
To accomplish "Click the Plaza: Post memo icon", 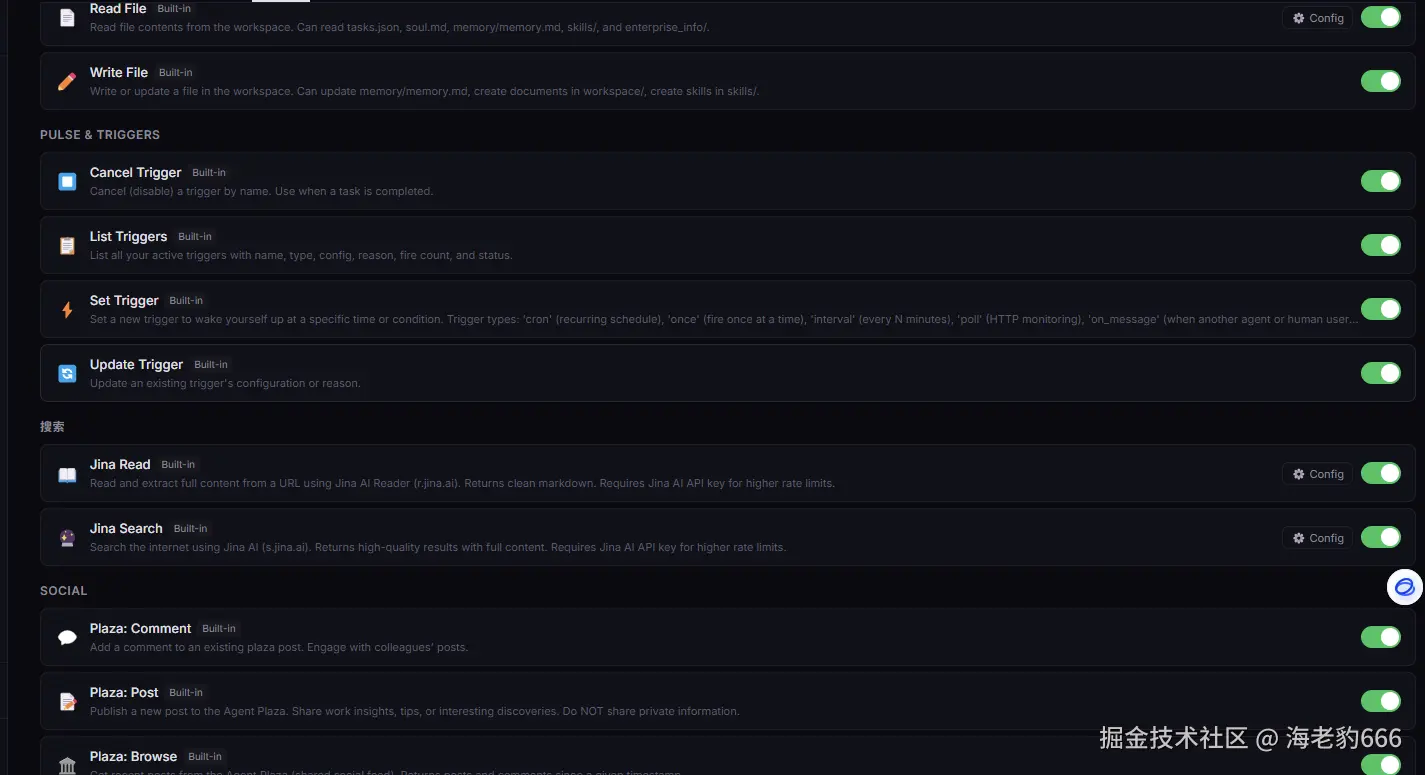I will [x=67, y=701].
